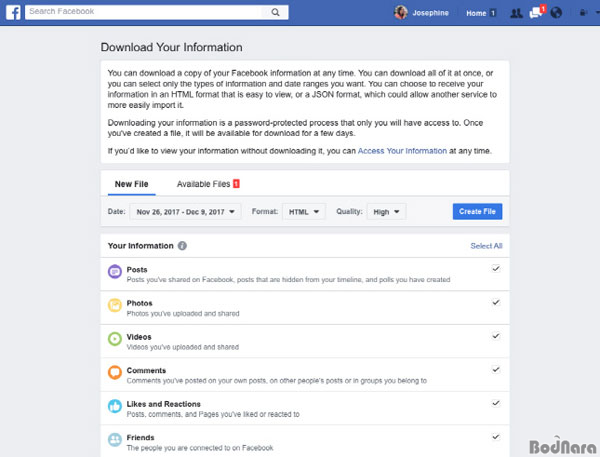The height and width of the screenshot is (457, 600).
Task: Open the Date range dropdown
Action: [185, 212]
